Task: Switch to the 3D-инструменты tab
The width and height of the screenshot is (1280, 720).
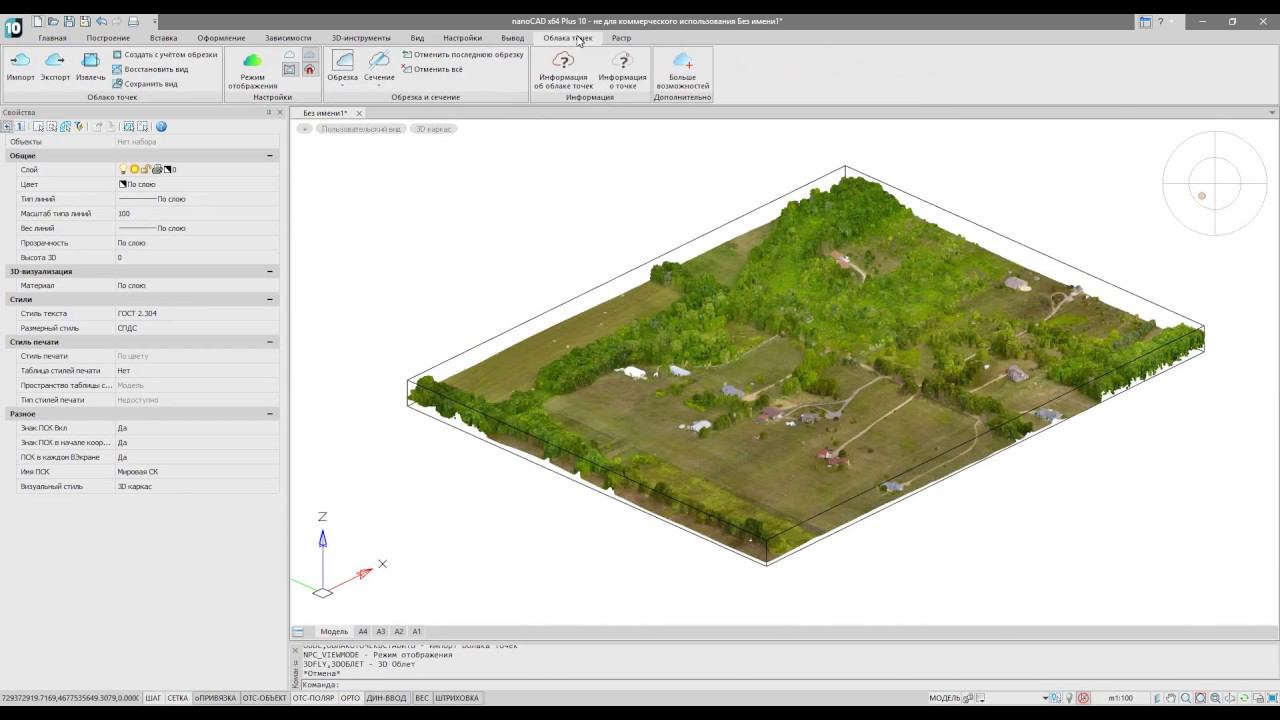Action: pos(361,38)
